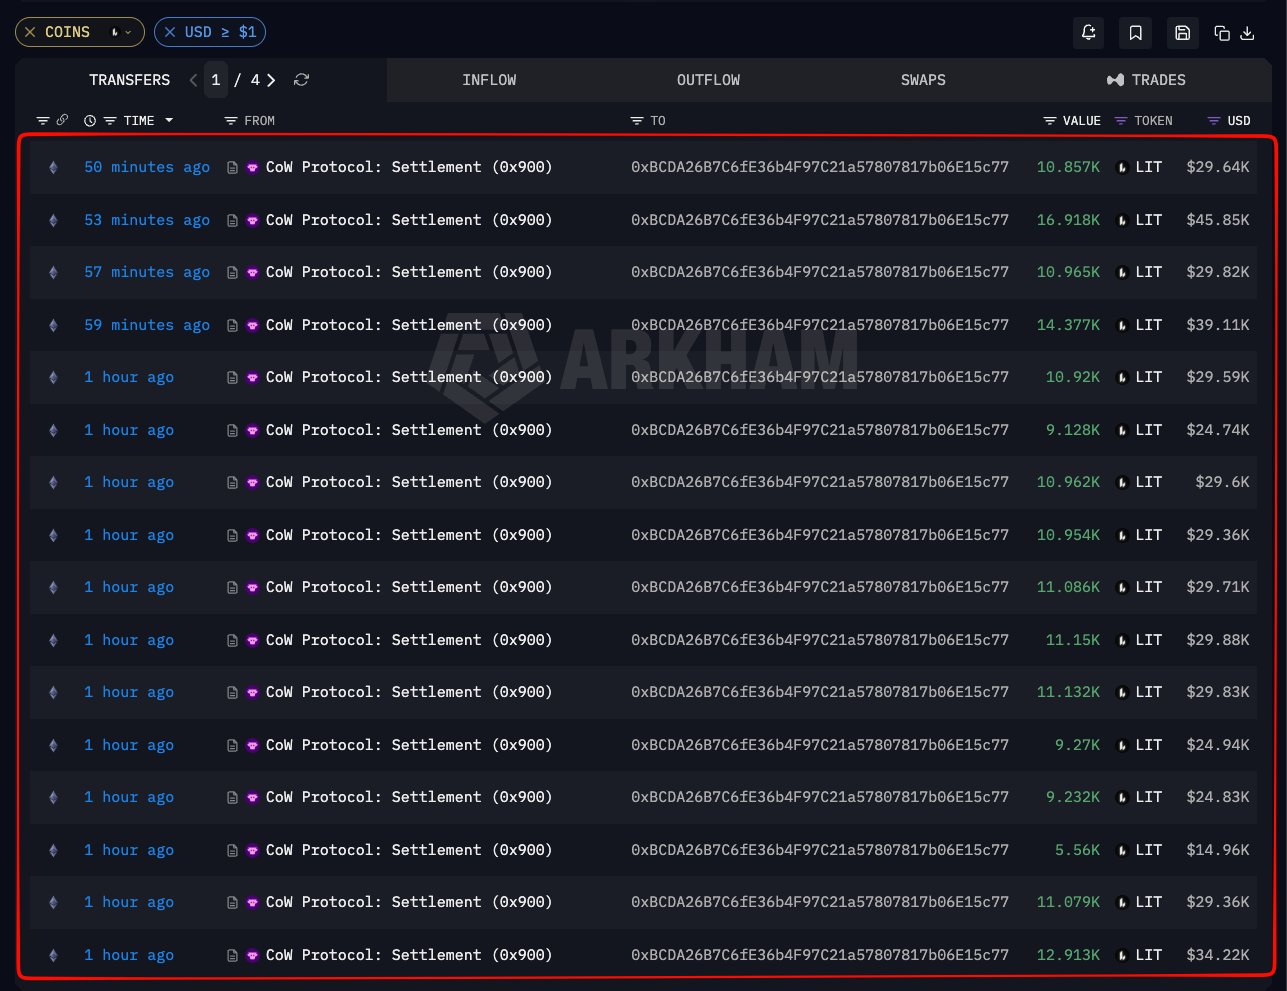Bookmark this view with the bookmark icon

[x=1136, y=33]
